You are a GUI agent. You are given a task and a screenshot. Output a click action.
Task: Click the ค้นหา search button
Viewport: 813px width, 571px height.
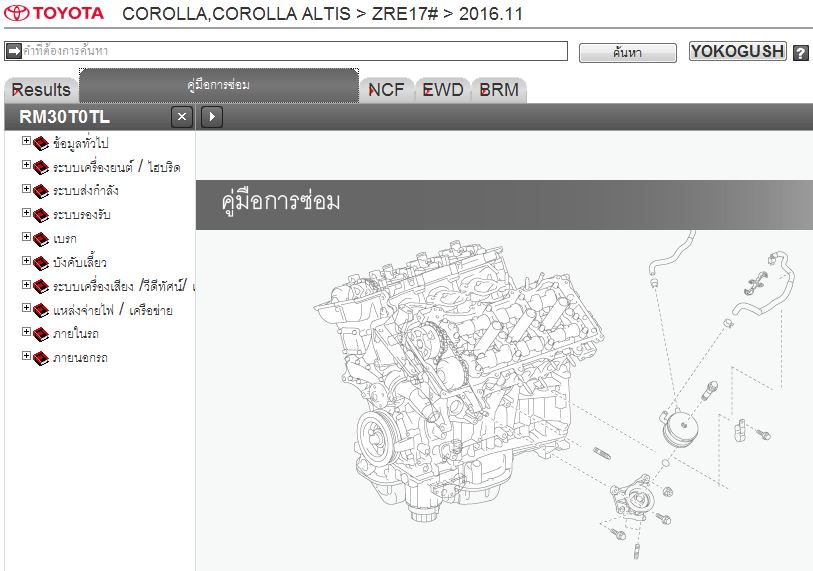coord(627,52)
